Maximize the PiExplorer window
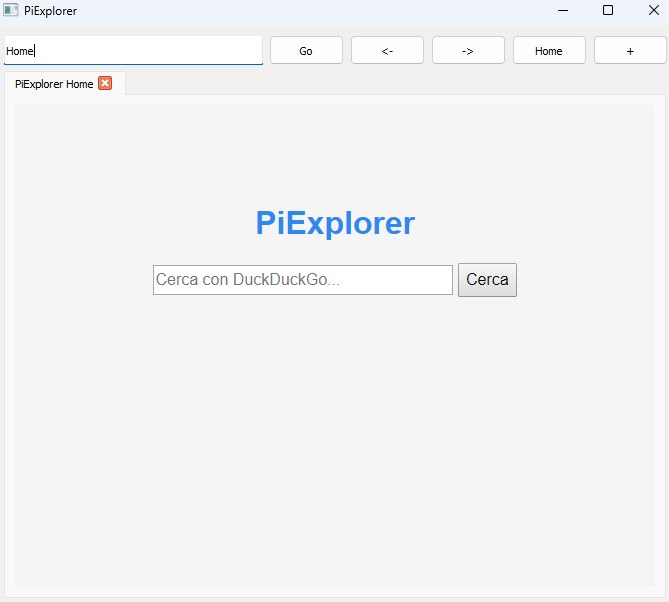This screenshot has width=669, height=602. 608,10
